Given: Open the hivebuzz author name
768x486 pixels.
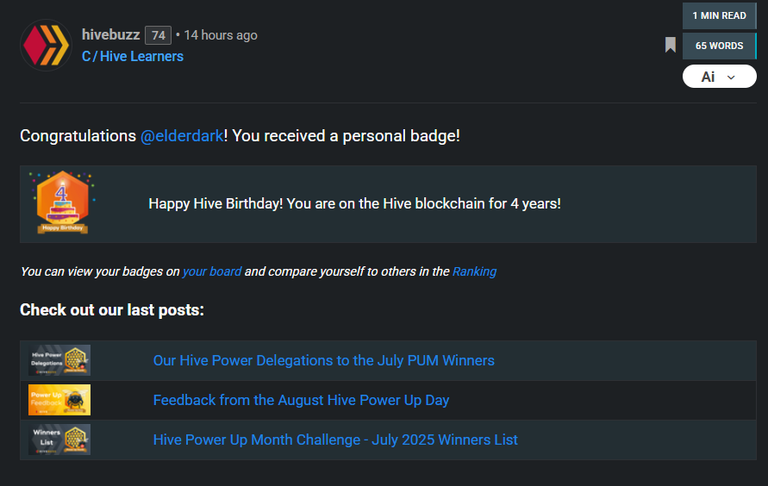Looking at the screenshot, I should (x=111, y=35).
